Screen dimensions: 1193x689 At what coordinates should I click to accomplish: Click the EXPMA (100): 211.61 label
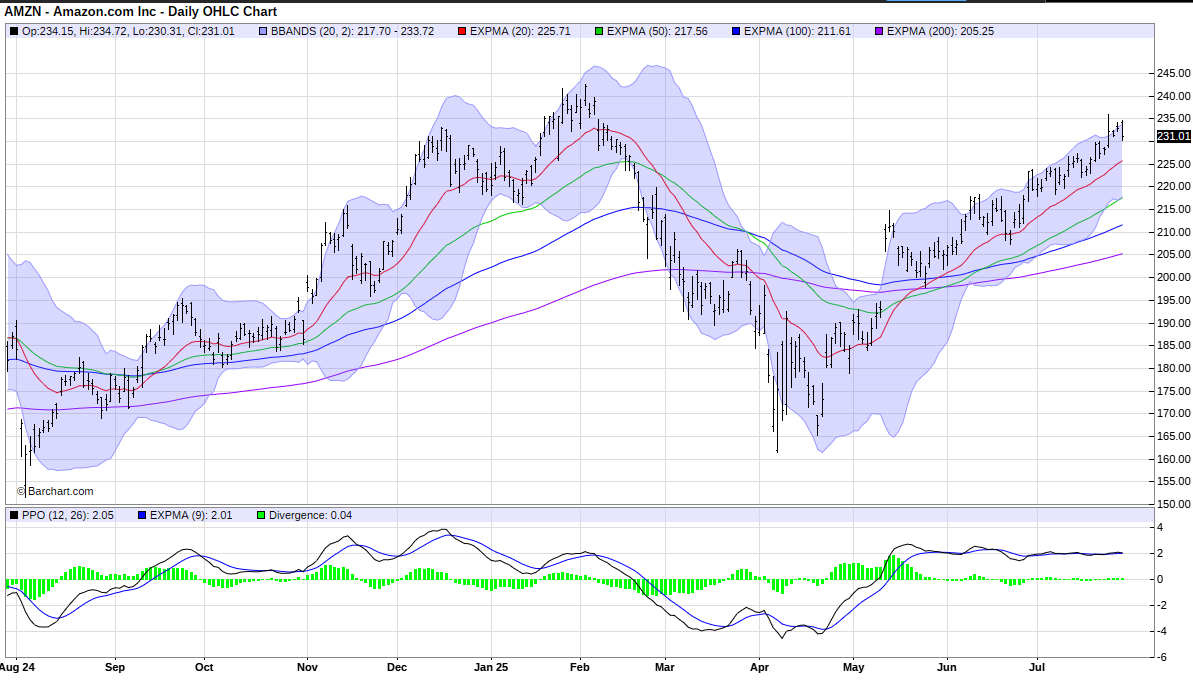(x=797, y=31)
